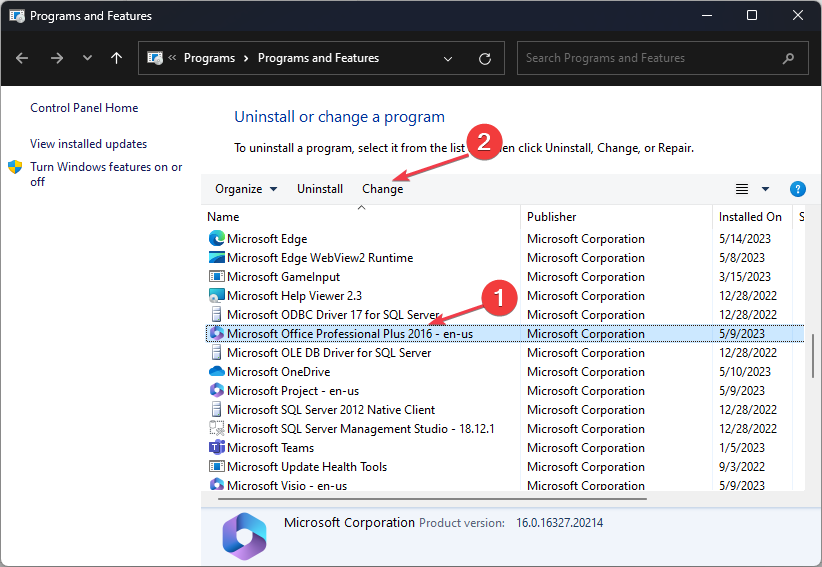Select the Microsoft Edge icon

(x=217, y=238)
